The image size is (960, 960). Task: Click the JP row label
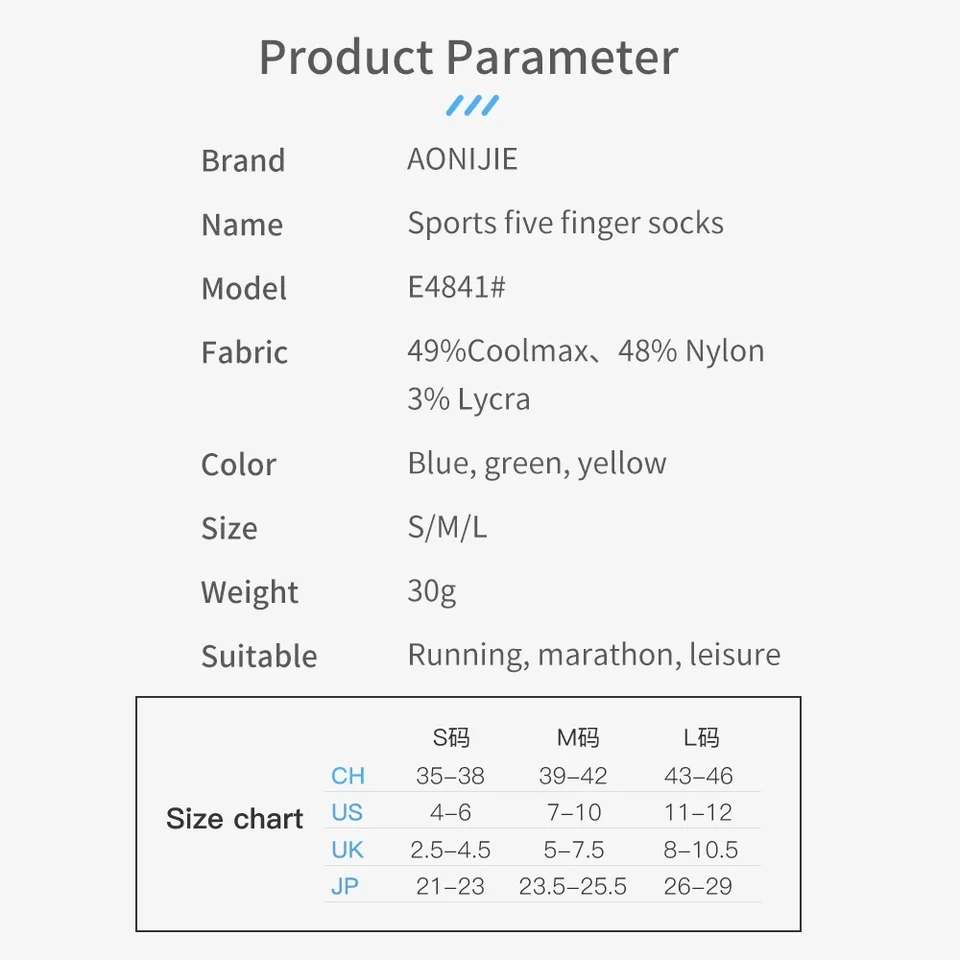(345, 886)
